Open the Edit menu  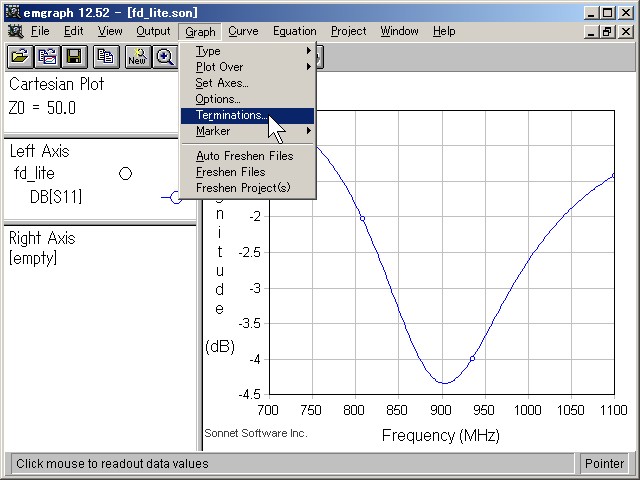(73, 31)
